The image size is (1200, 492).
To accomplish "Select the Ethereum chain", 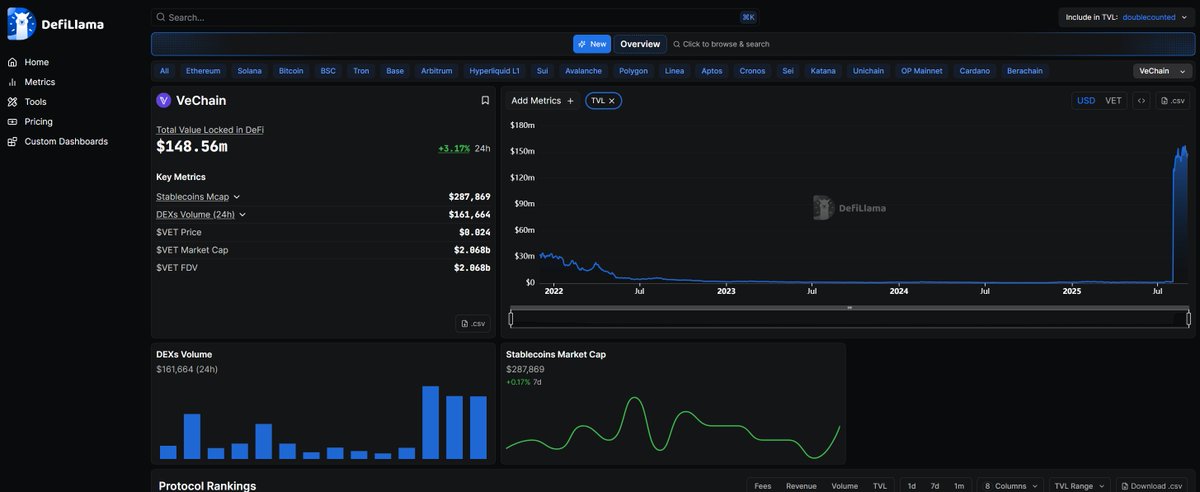I will pos(203,71).
